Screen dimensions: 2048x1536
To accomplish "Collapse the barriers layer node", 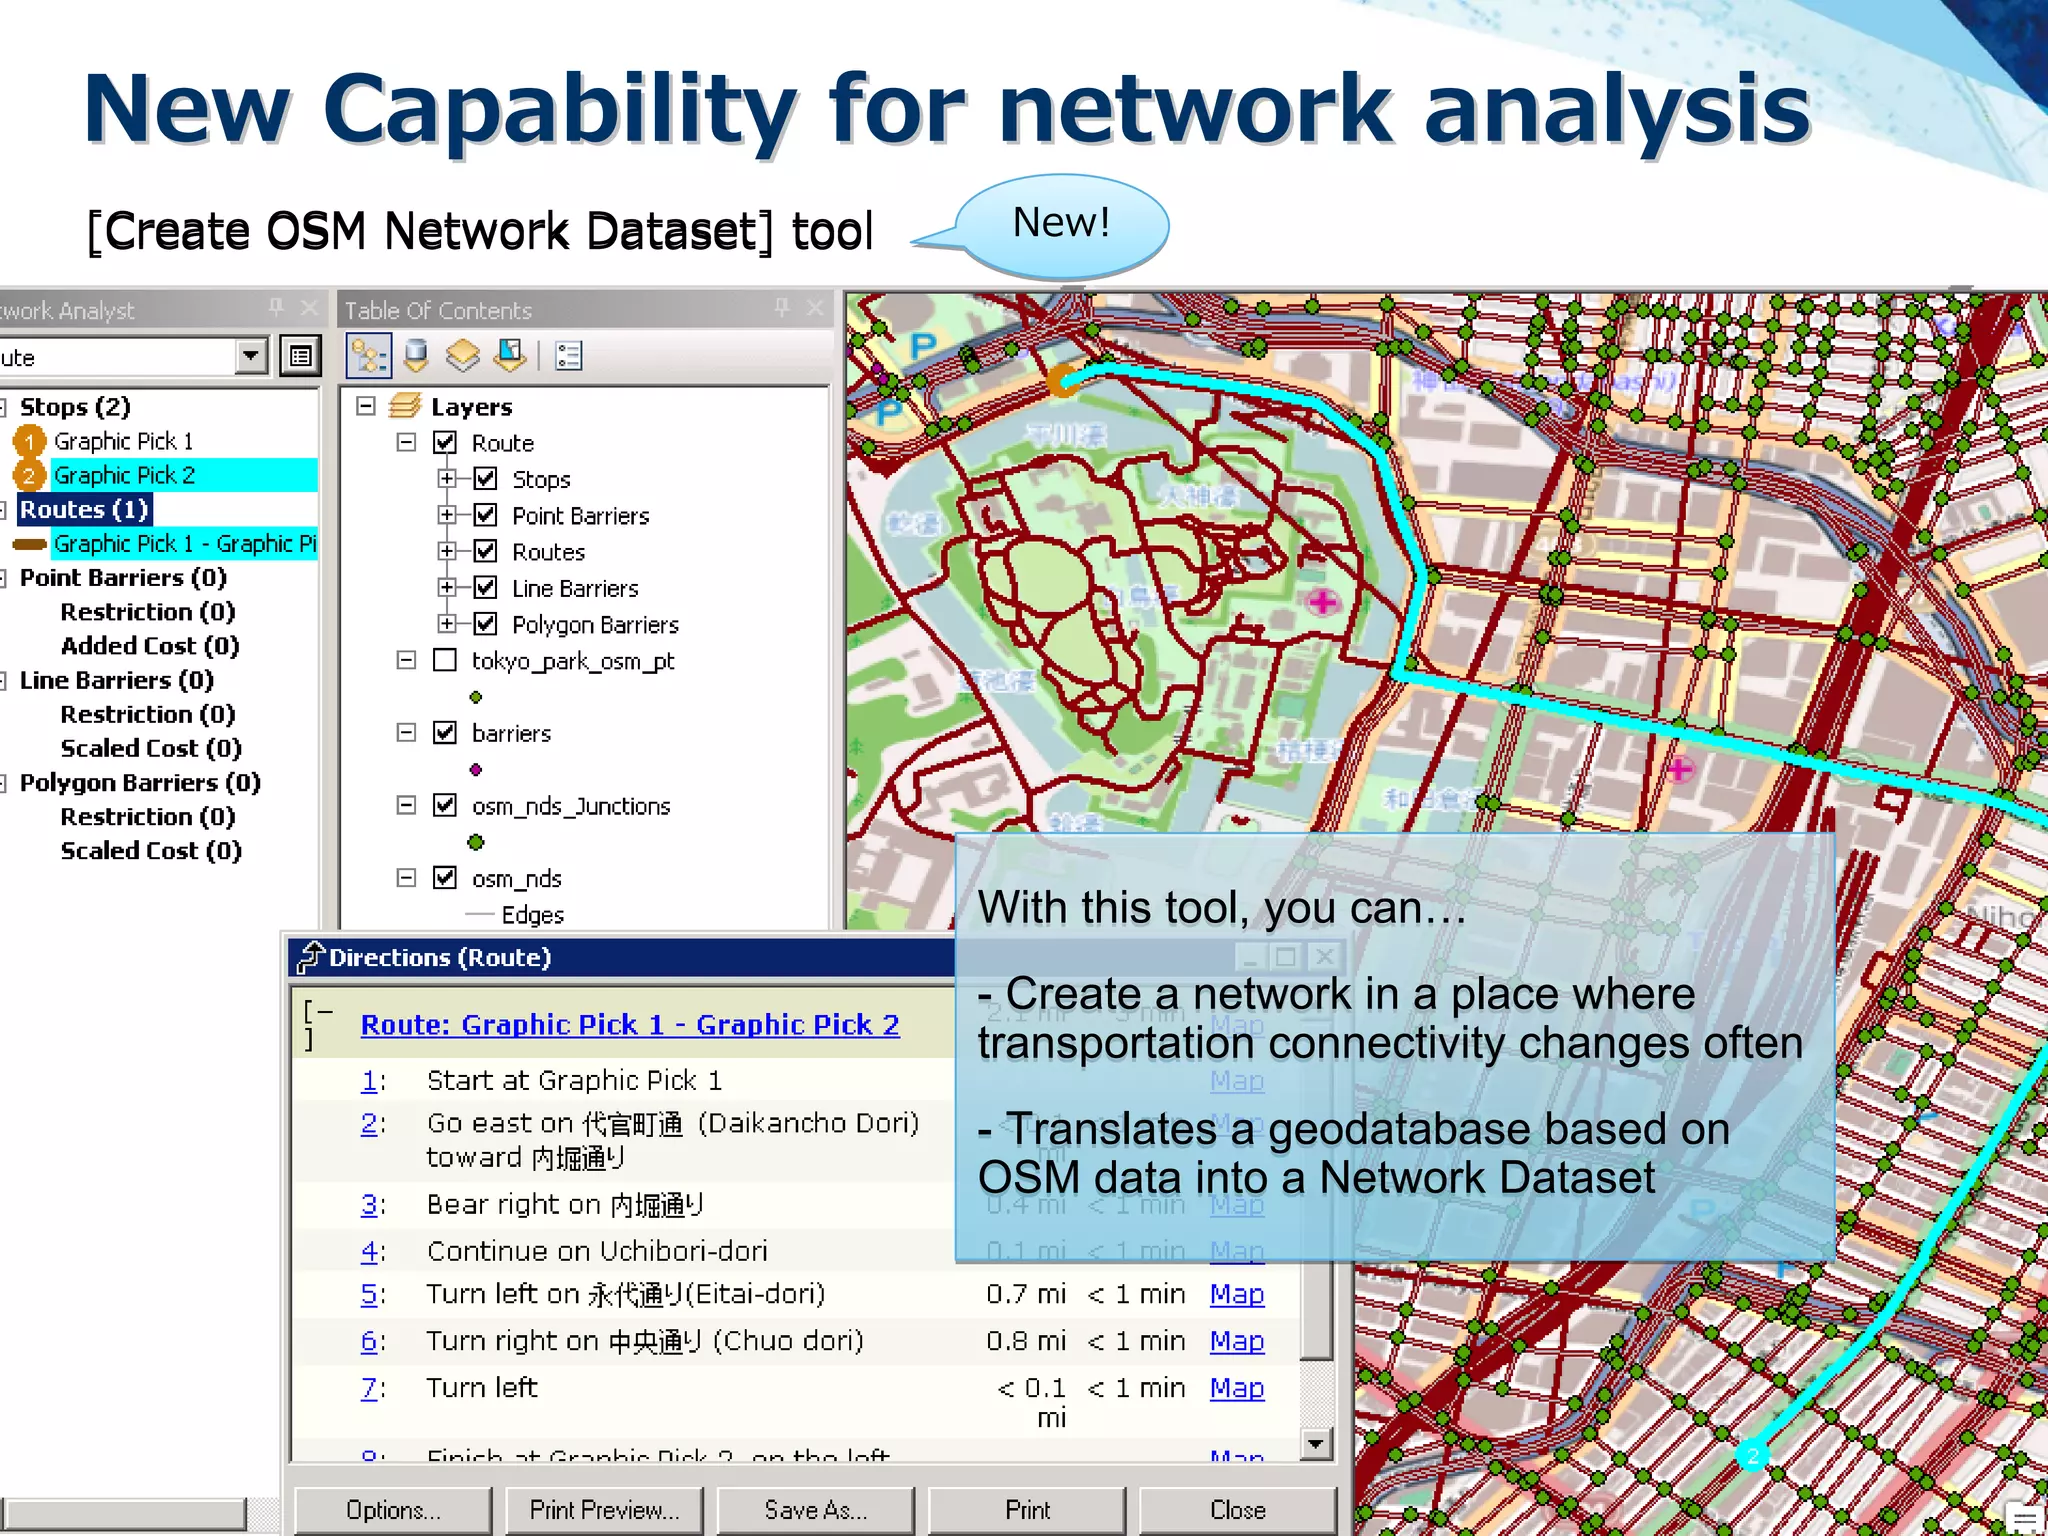I will point(406,733).
